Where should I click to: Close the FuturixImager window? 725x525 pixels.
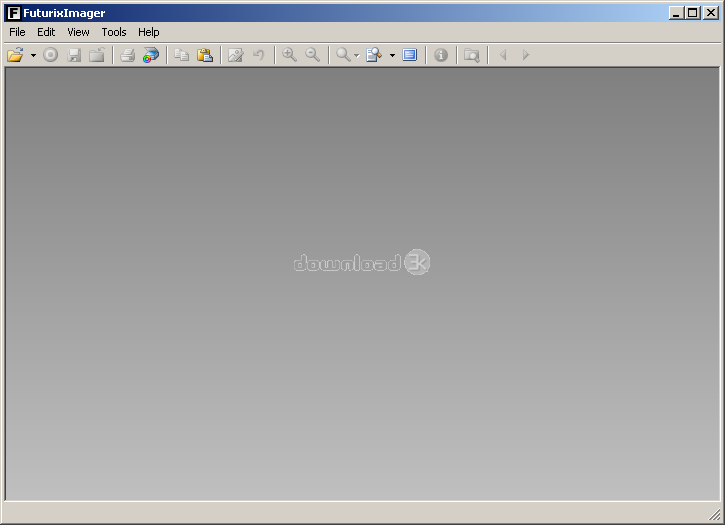click(x=711, y=13)
